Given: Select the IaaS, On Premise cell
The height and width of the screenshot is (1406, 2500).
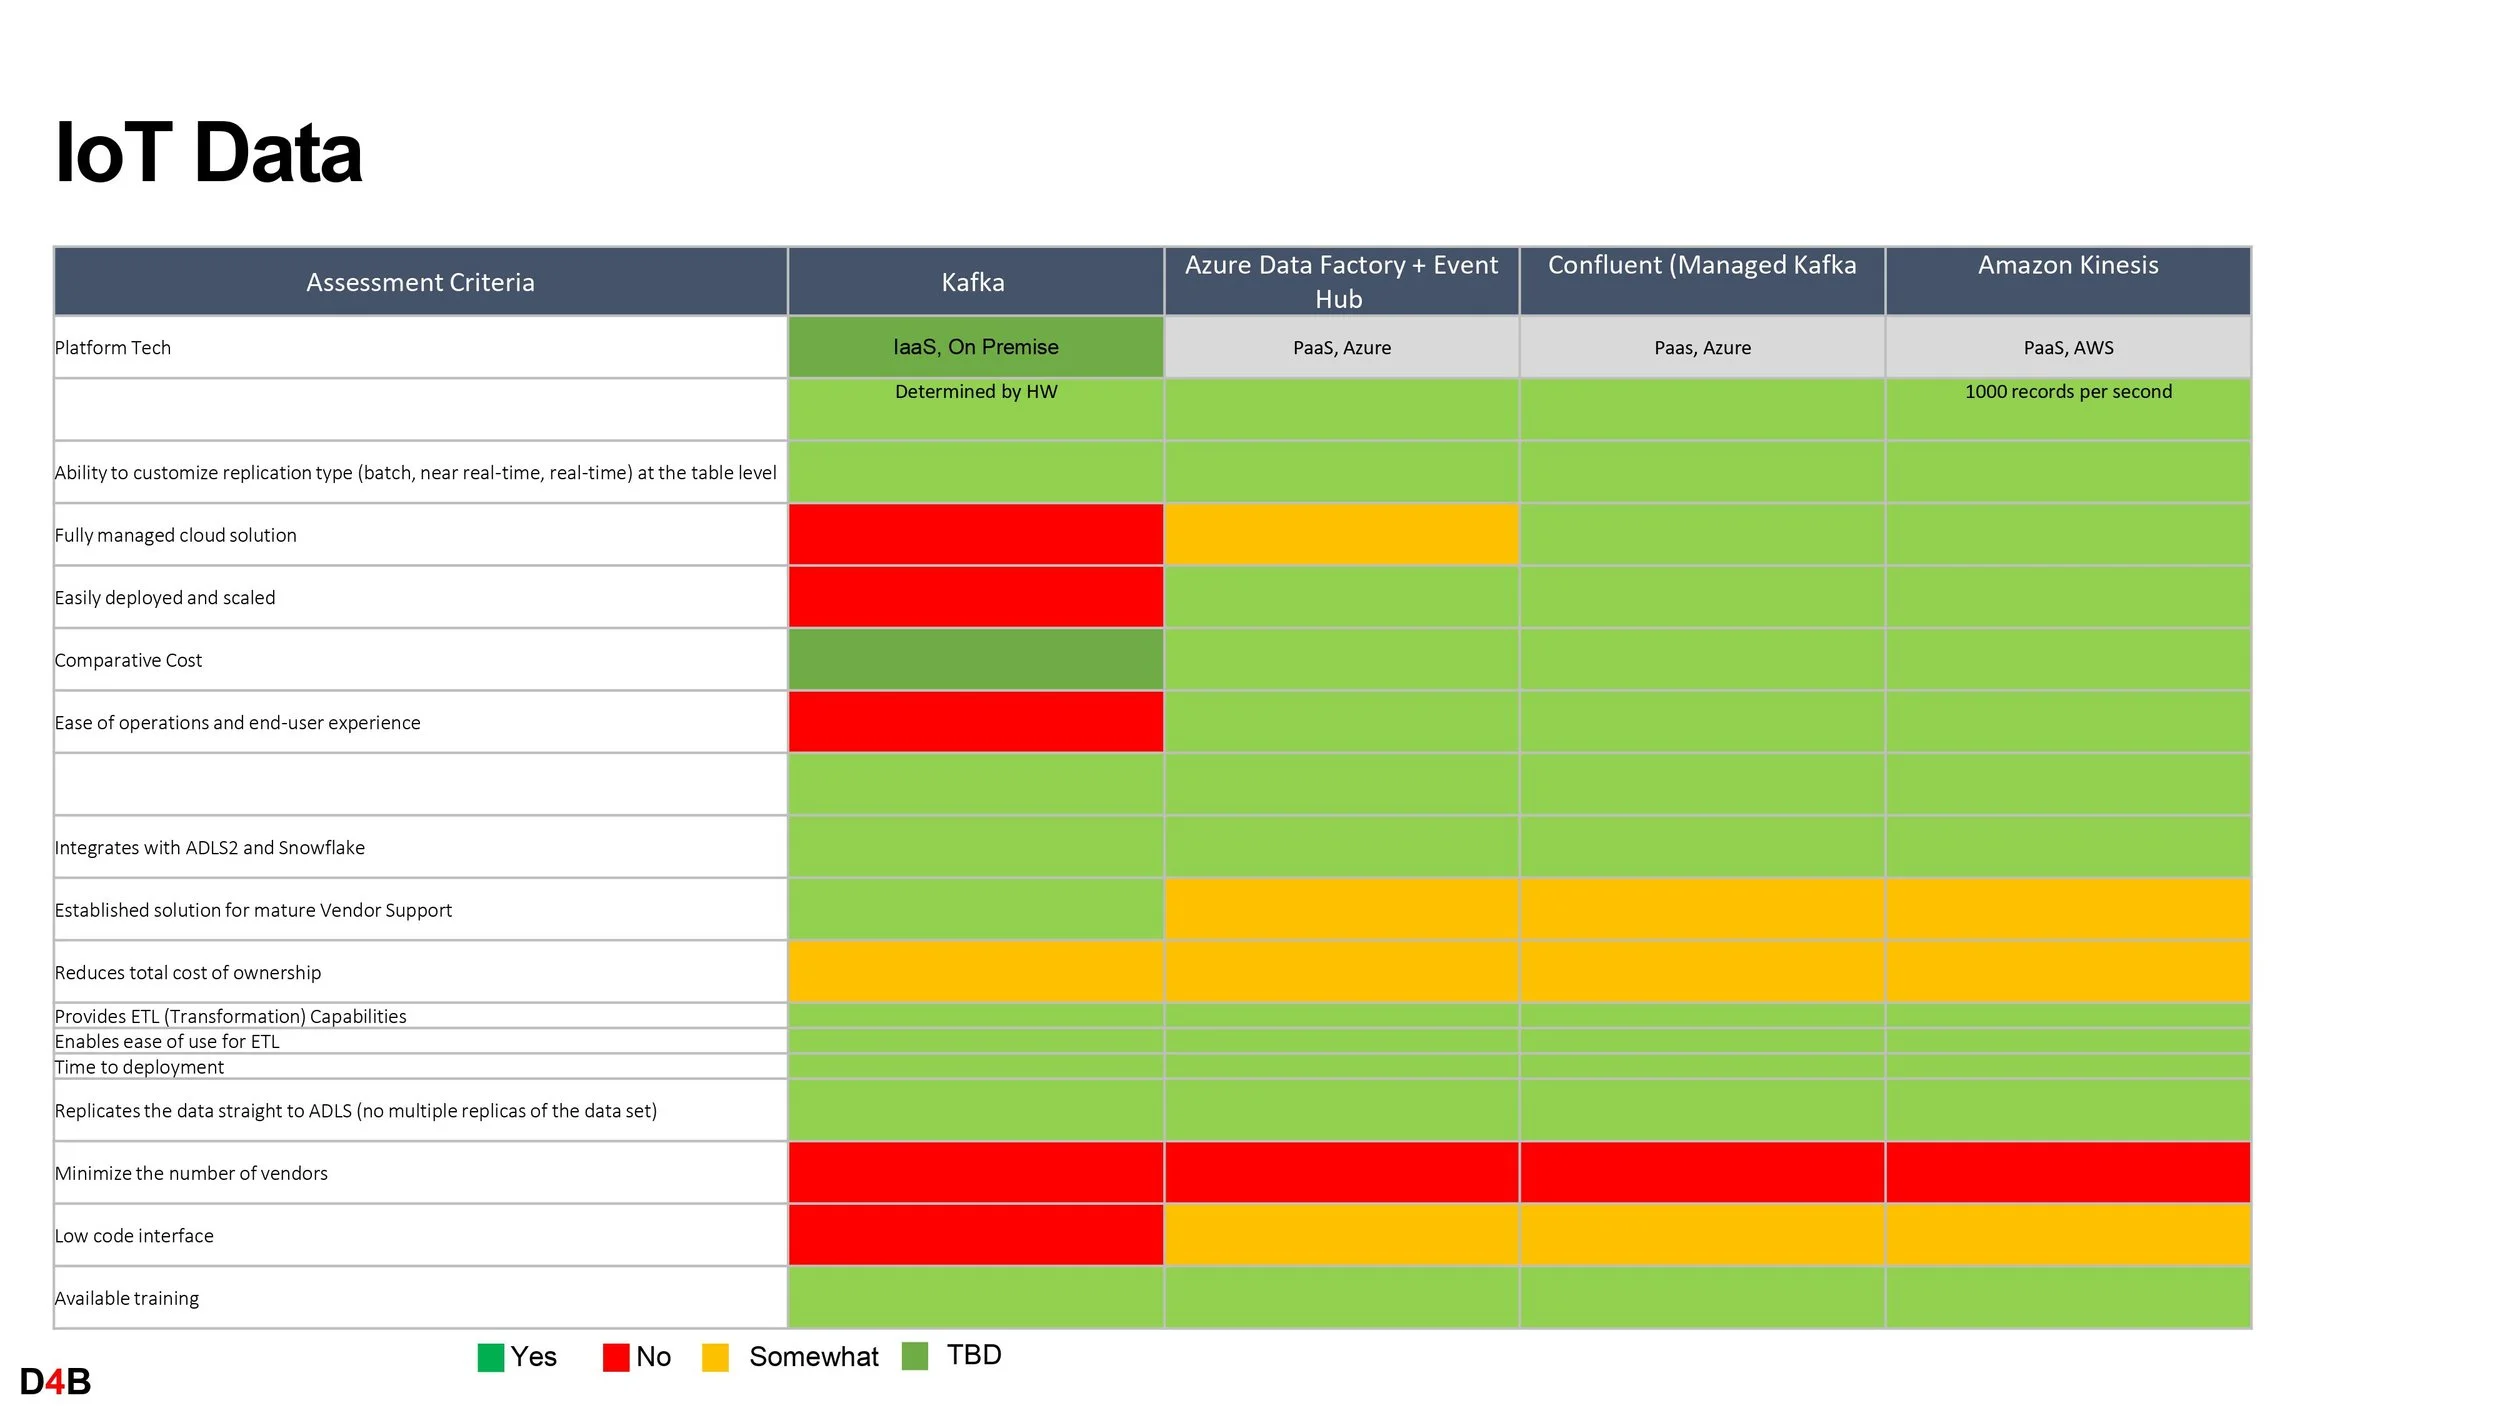Looking at the screenshot, I should coord(975,347).
